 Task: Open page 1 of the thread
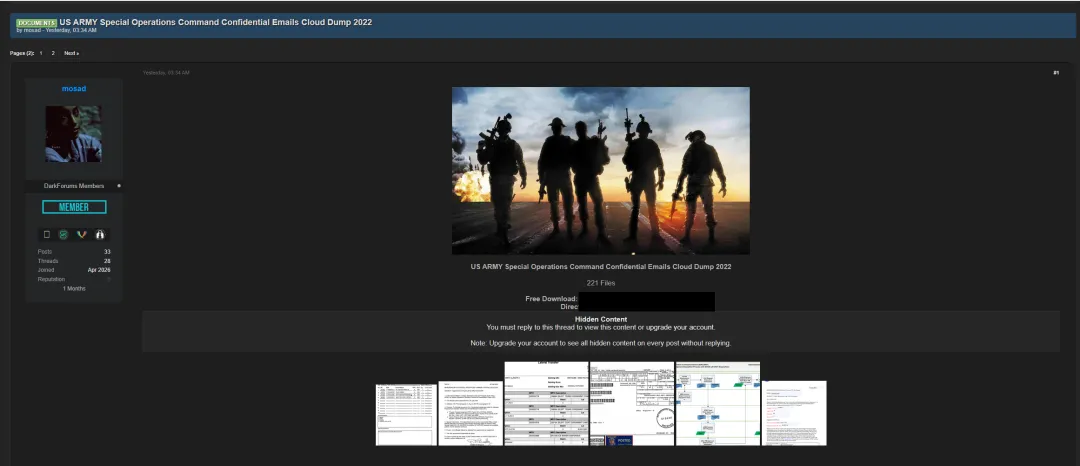click(x=41, y=53)
